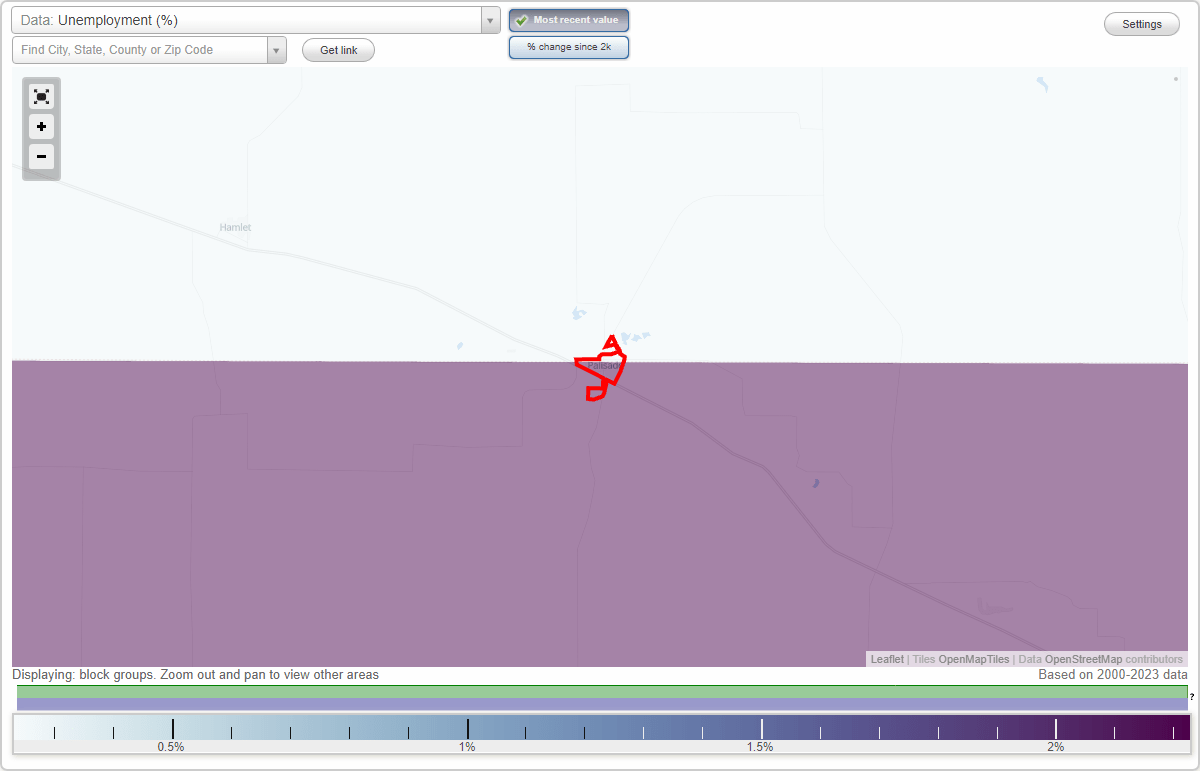Click the 1.5% mark on legend scale

[761, 747]
